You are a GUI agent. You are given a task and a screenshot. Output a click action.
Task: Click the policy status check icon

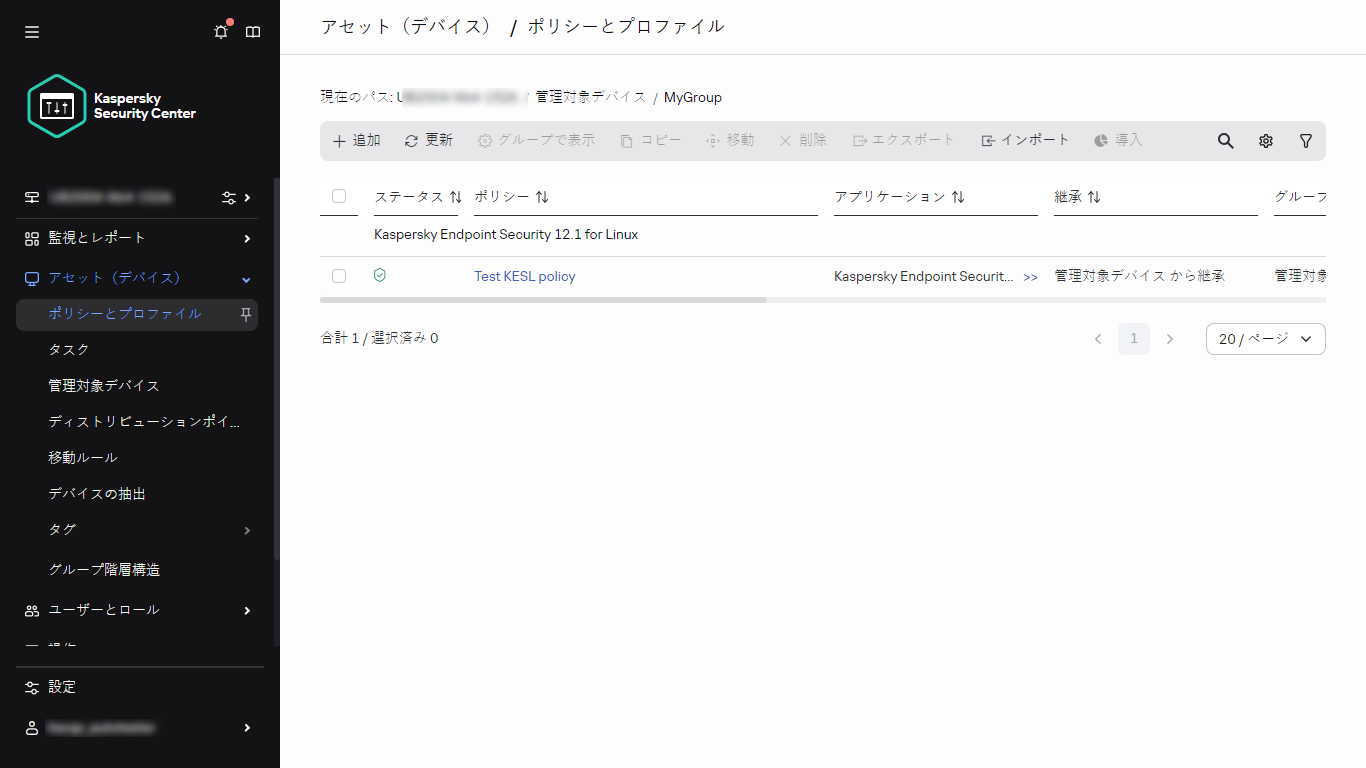(x=379, y=275)
